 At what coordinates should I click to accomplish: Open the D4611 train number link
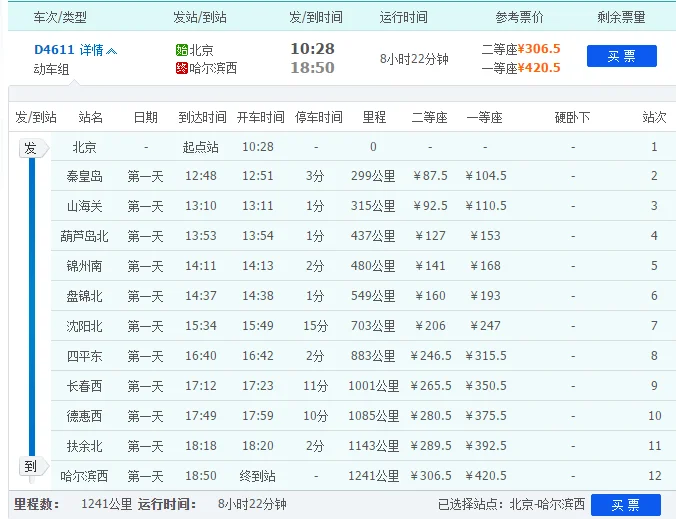pyautogui.click(x=54, y=50)
